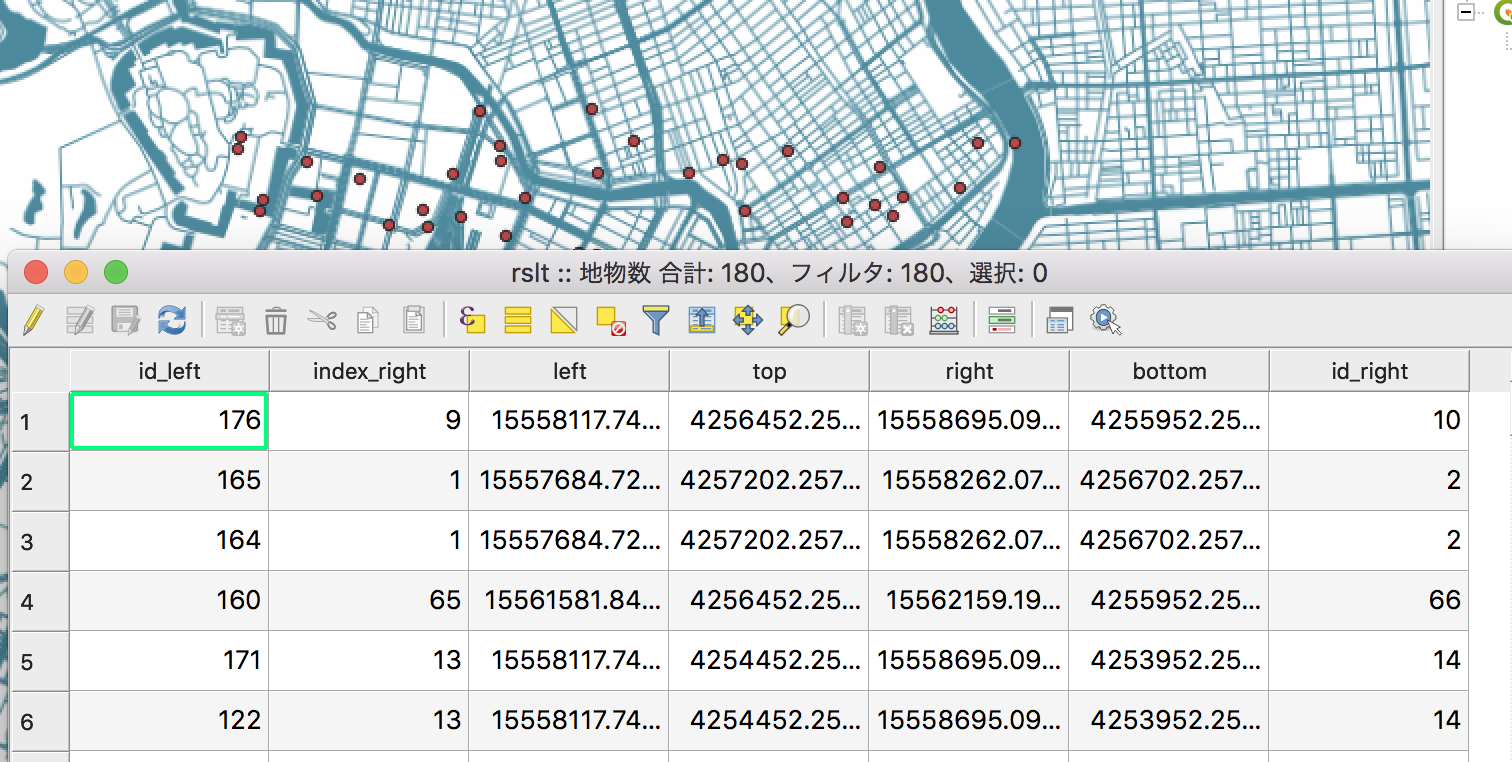Open conditional formatting settings
The height and width of the screenshot is (762, 1512).
coord(1001,320)
